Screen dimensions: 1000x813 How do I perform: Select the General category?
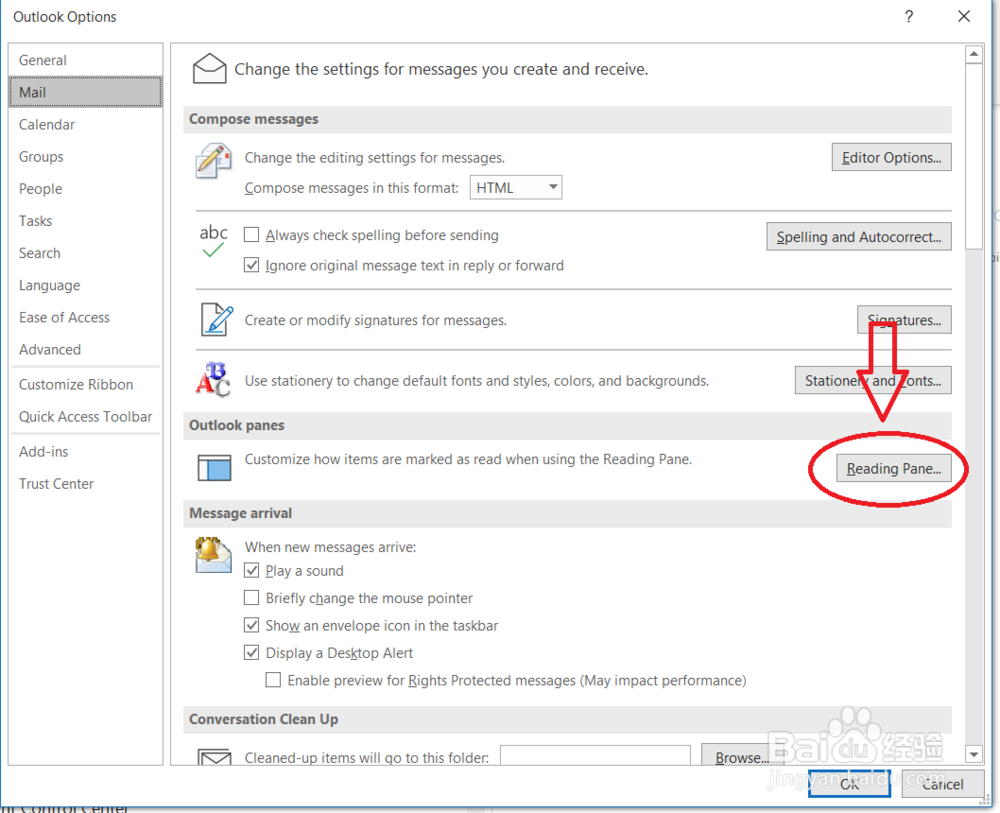(x=85, y=60)
